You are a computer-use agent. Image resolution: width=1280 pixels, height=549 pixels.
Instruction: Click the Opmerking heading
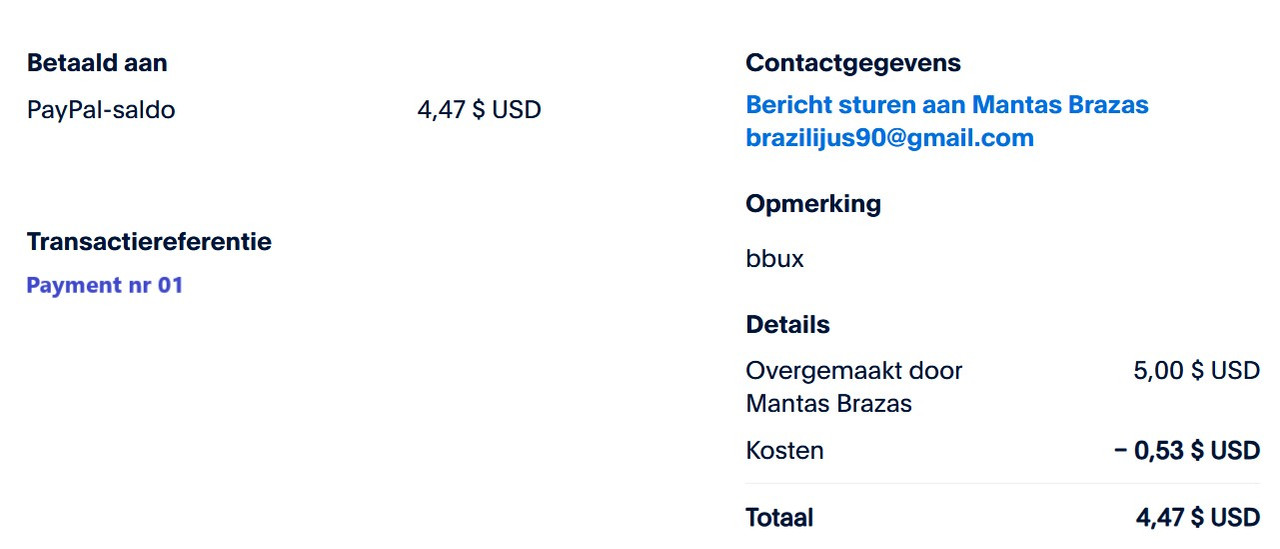tap(813, 204)
